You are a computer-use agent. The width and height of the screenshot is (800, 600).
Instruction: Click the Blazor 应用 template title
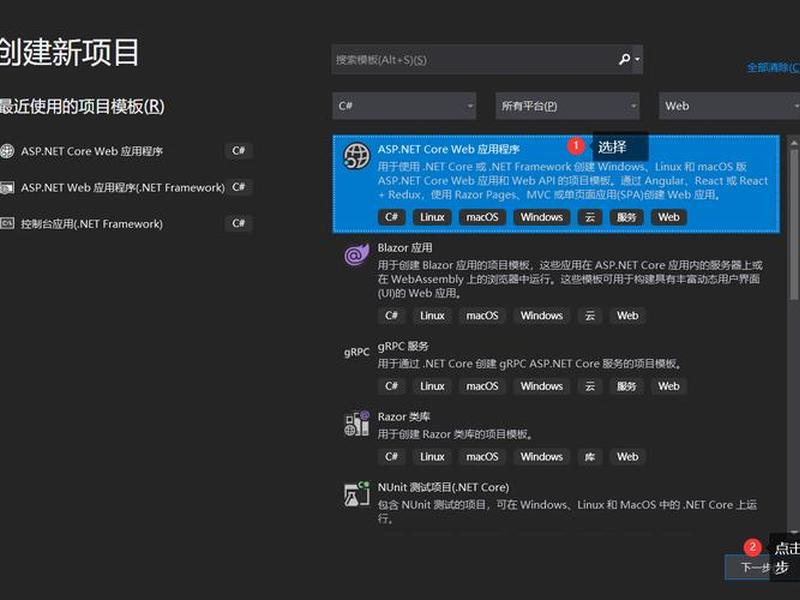(405, 247)
